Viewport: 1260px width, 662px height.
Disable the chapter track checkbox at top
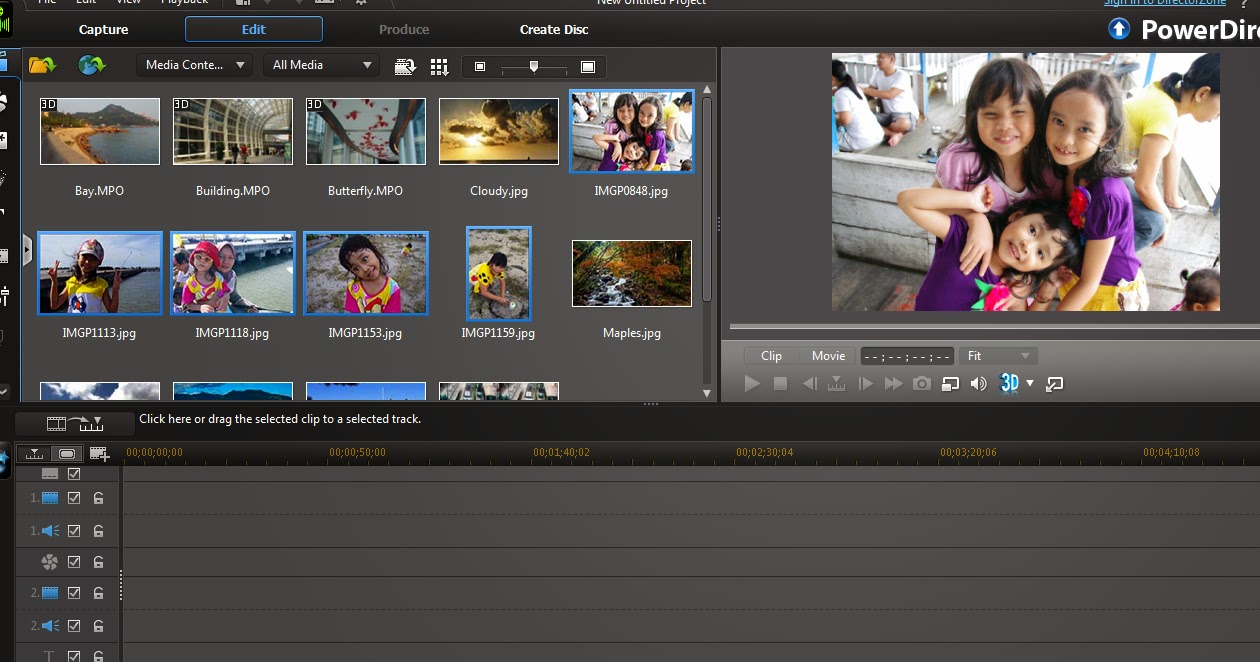74,474
